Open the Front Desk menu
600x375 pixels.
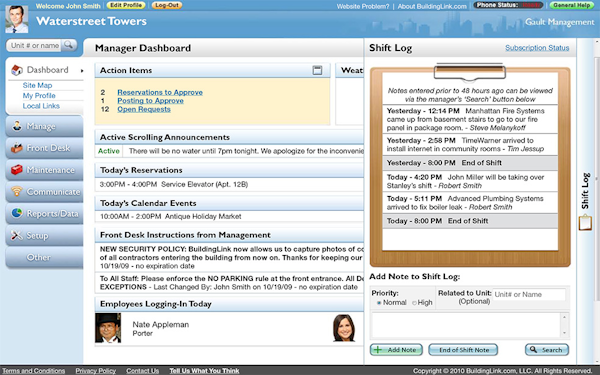pyautogui.click(x=44, y=148)
